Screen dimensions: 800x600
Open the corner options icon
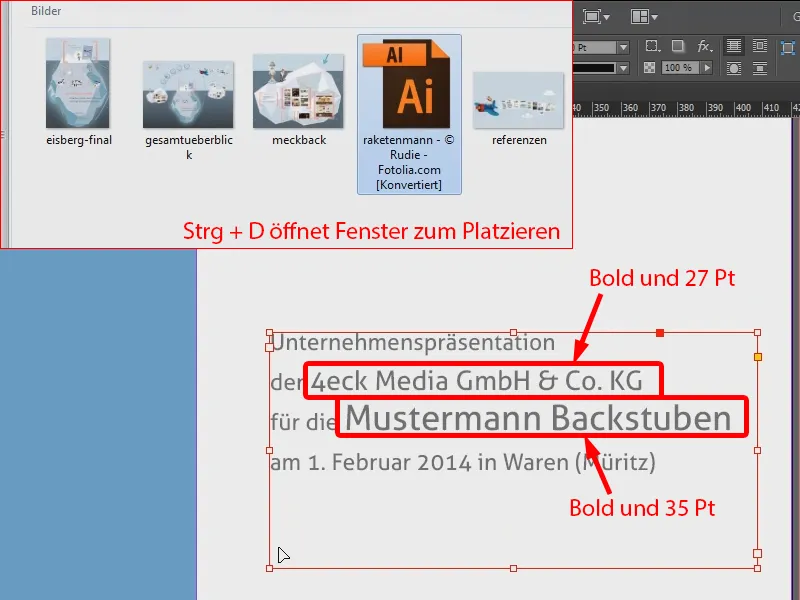tap(652, 45)
